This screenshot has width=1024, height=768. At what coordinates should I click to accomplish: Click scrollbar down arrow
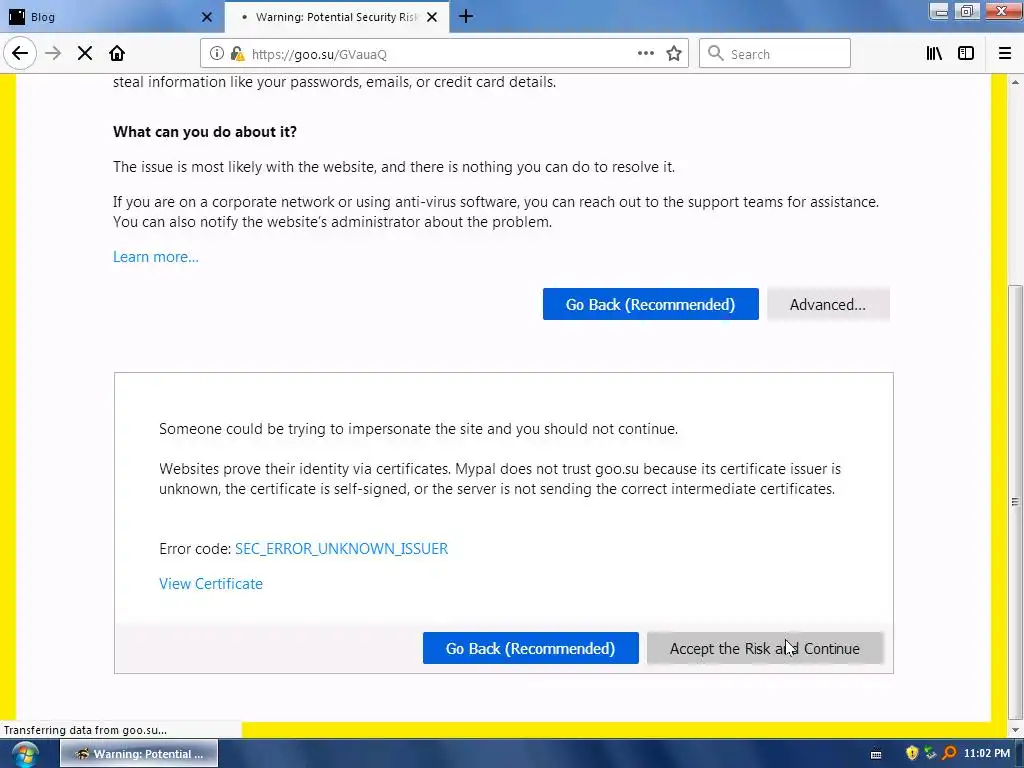pyautogui.click(x=1015, y=730)
